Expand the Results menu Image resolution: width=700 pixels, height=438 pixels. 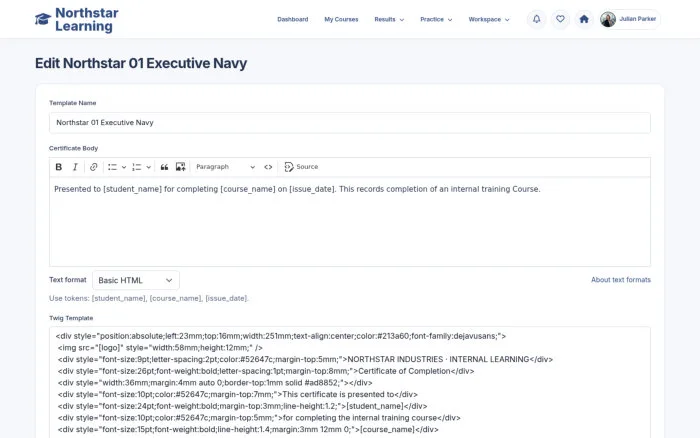click(x=389, y=19)
